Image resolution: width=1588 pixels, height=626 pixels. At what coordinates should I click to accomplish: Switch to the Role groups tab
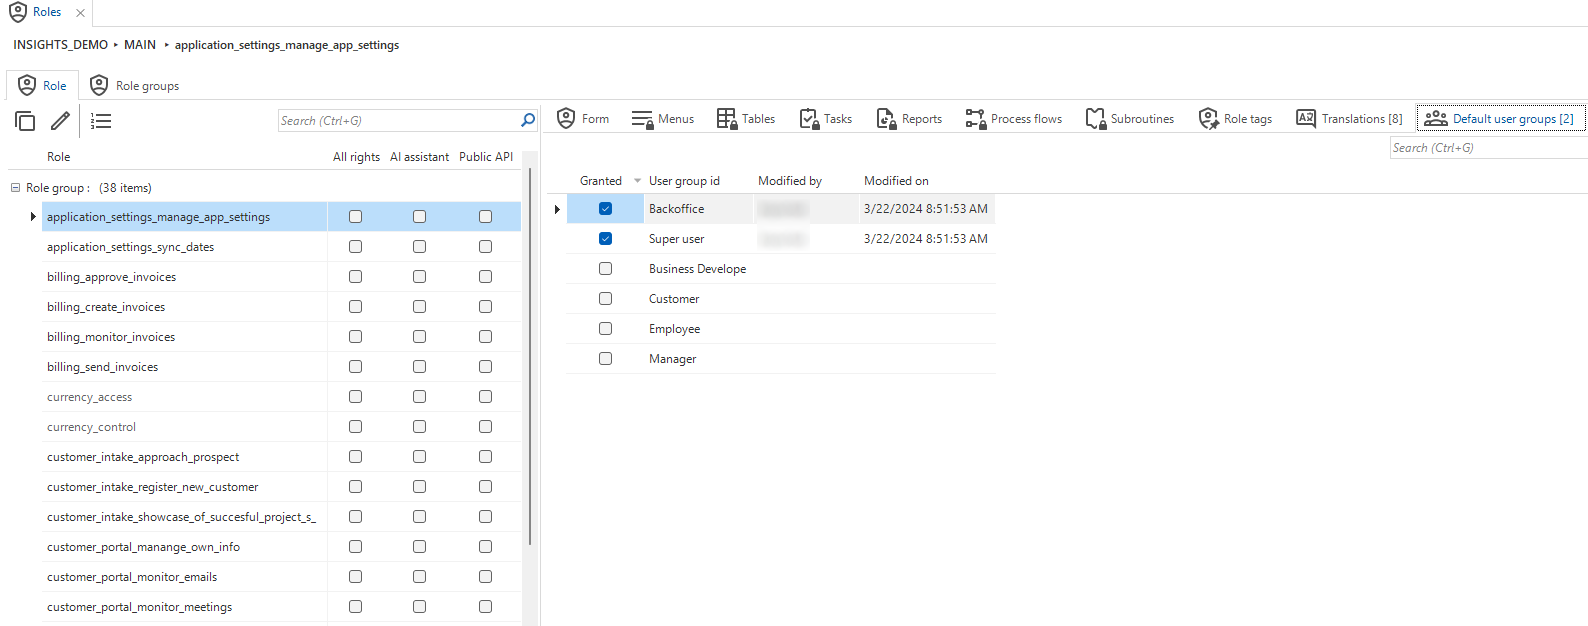coord(135,86)
